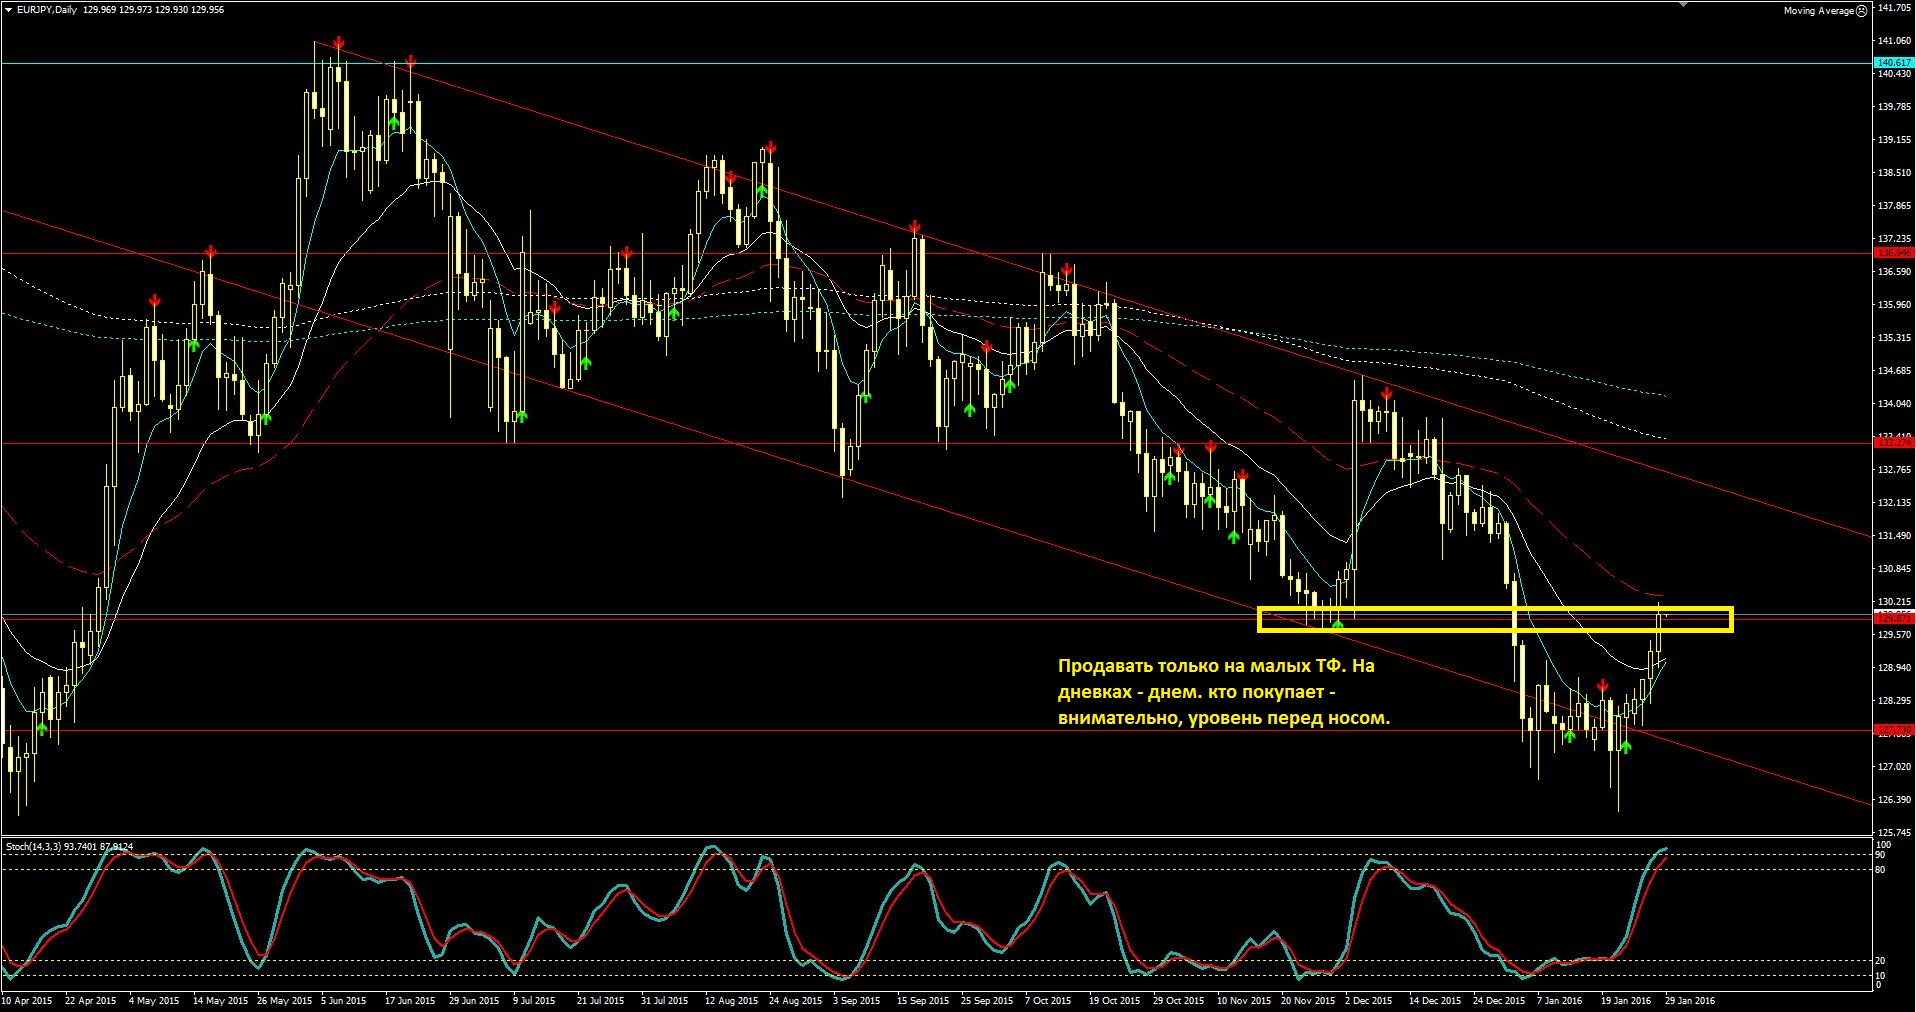Viewport: 1916px width, 1012px height.
Task: Click the red sell arrow above the 19 Jan 2016 candles
Action: click(x=1602, y=685)
